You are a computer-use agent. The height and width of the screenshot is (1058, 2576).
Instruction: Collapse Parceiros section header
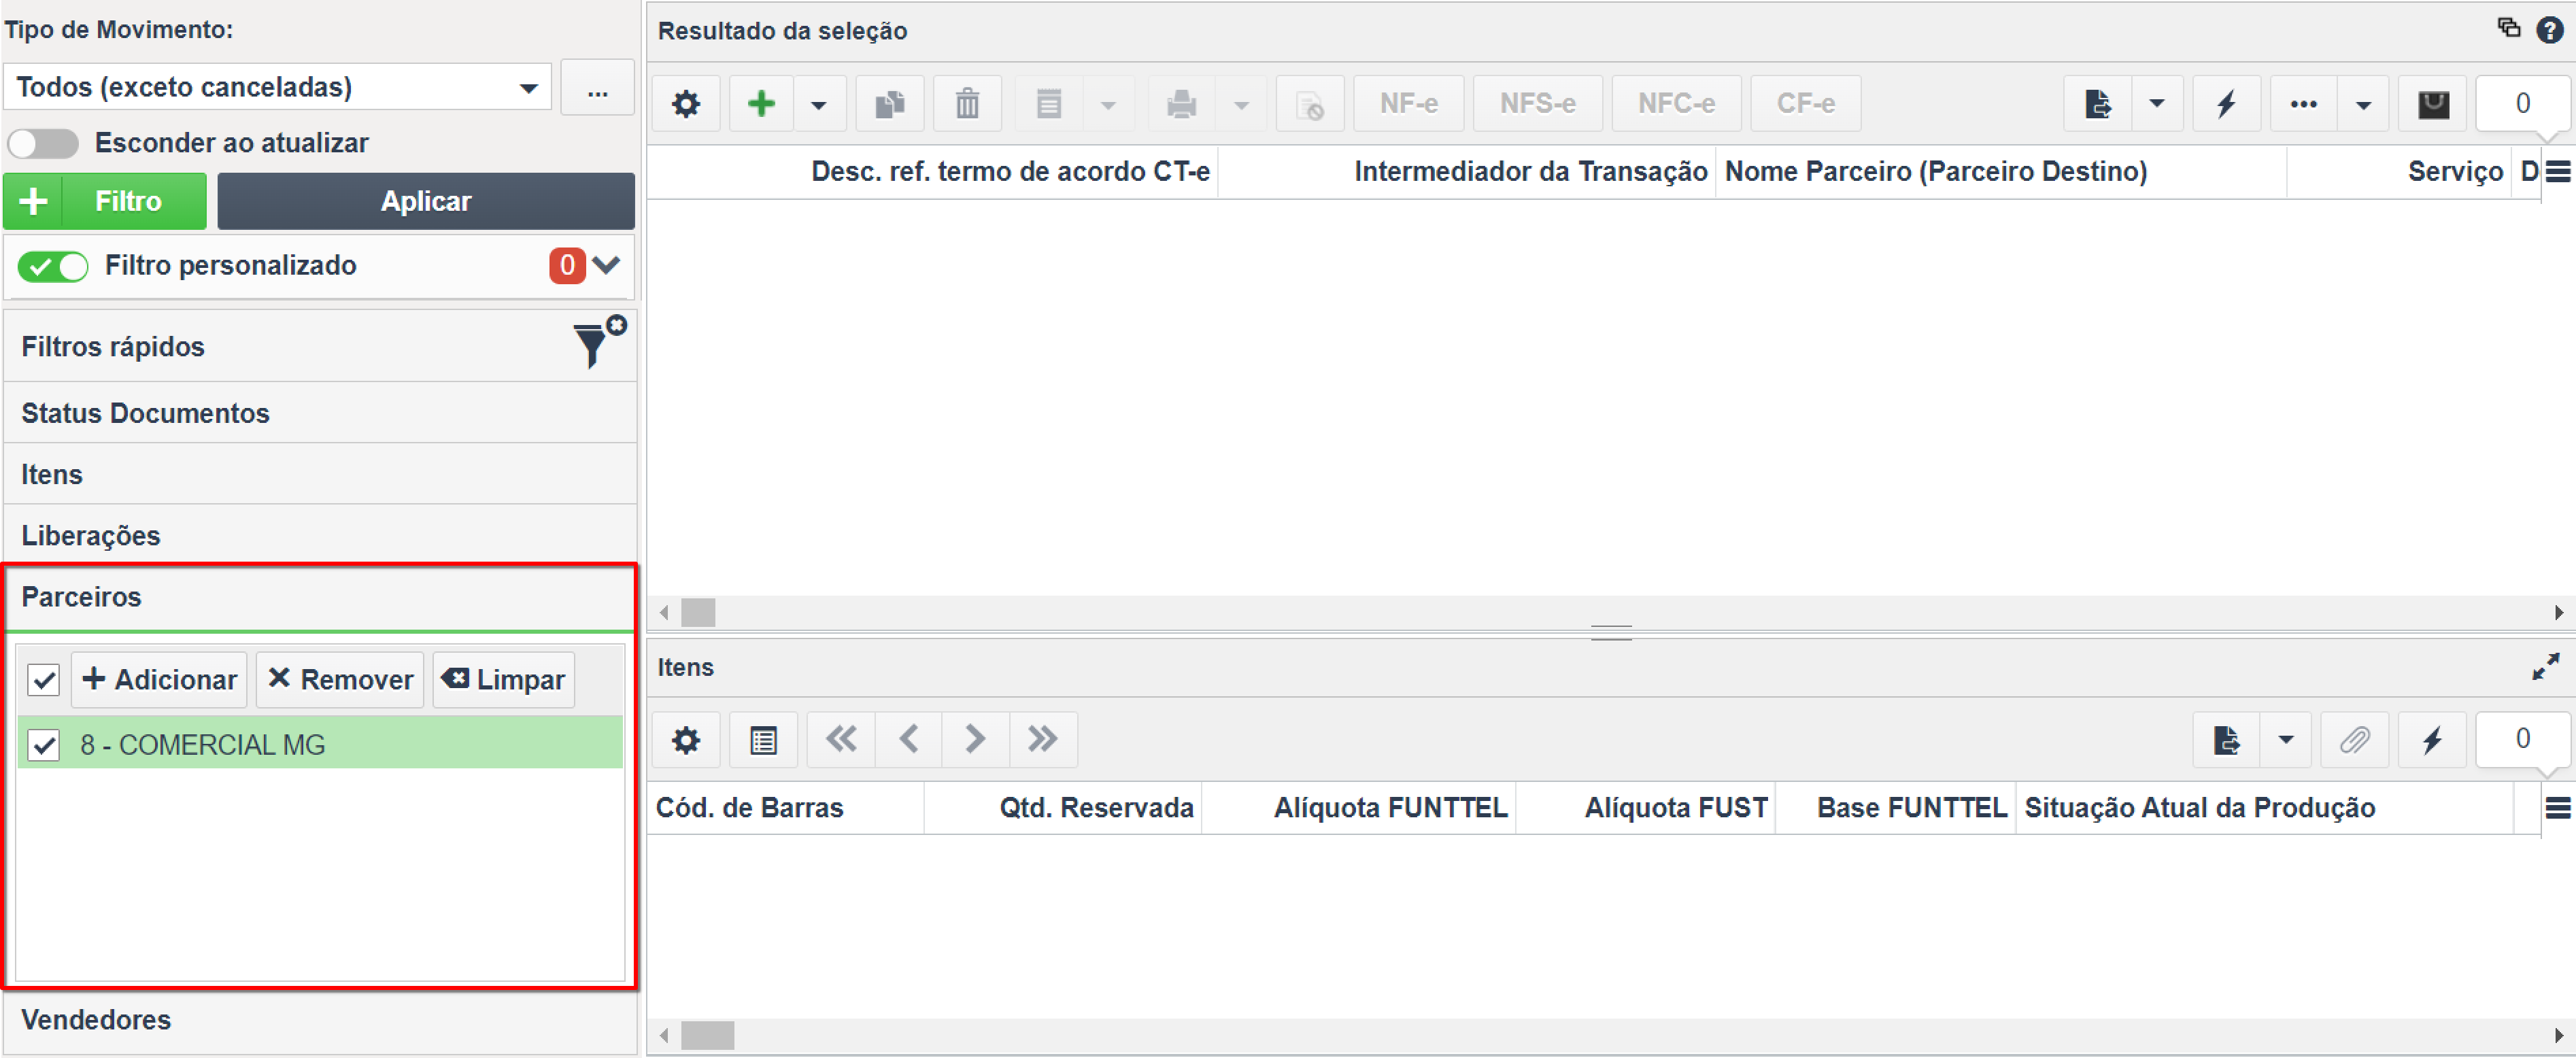tap(320, 597)
